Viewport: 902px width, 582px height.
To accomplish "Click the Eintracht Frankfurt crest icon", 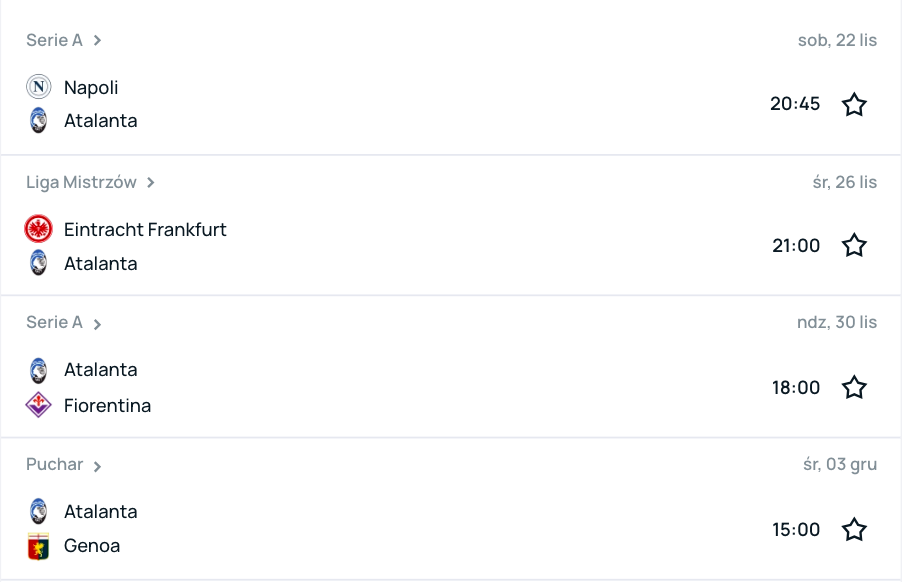I will [x=38, y=229].
